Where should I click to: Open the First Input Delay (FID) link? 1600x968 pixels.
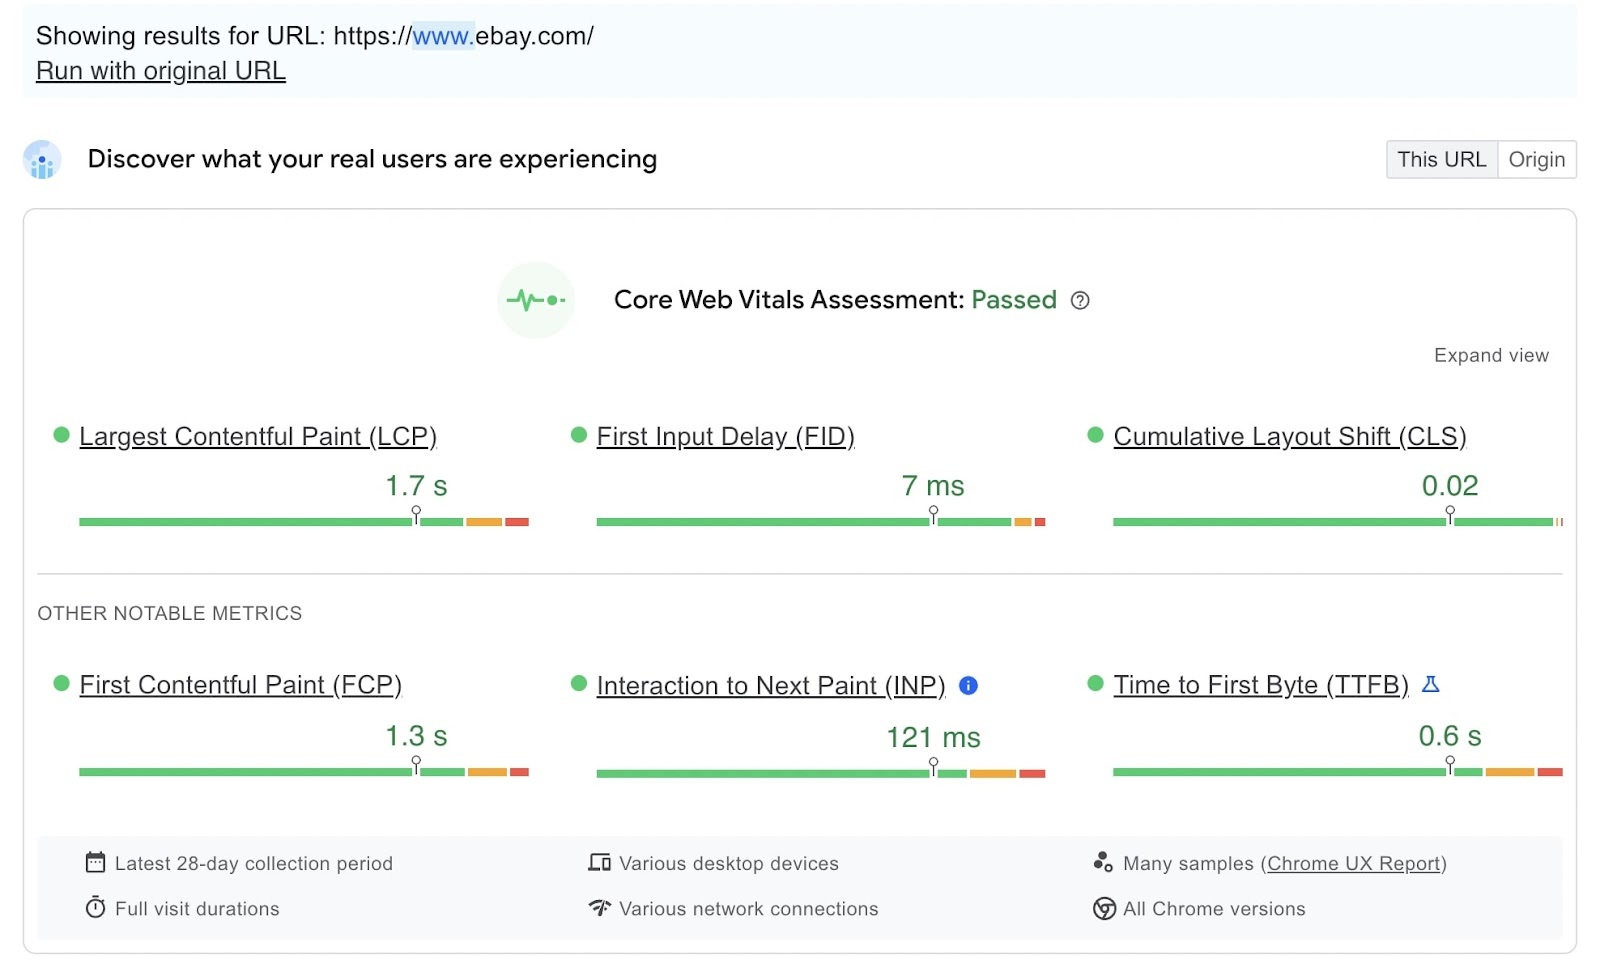pyautogui.click(x=725, y=437)
